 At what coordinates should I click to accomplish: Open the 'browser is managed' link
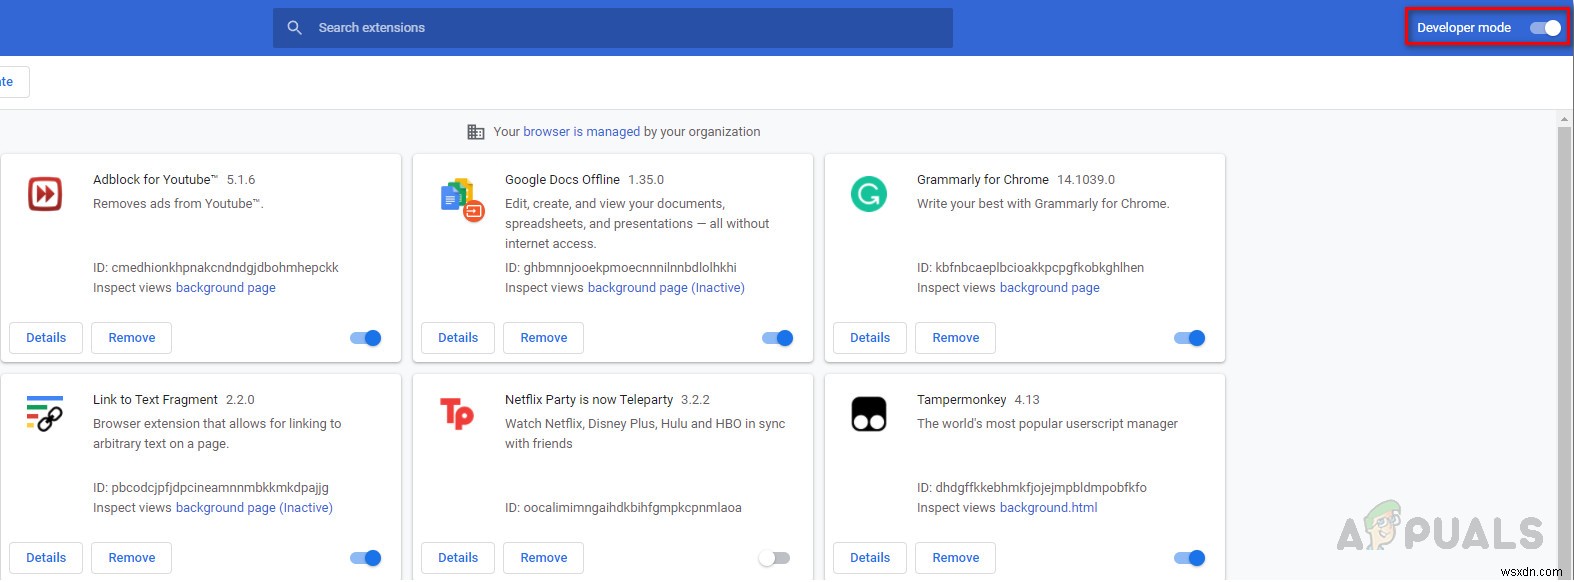pos(581,132)
